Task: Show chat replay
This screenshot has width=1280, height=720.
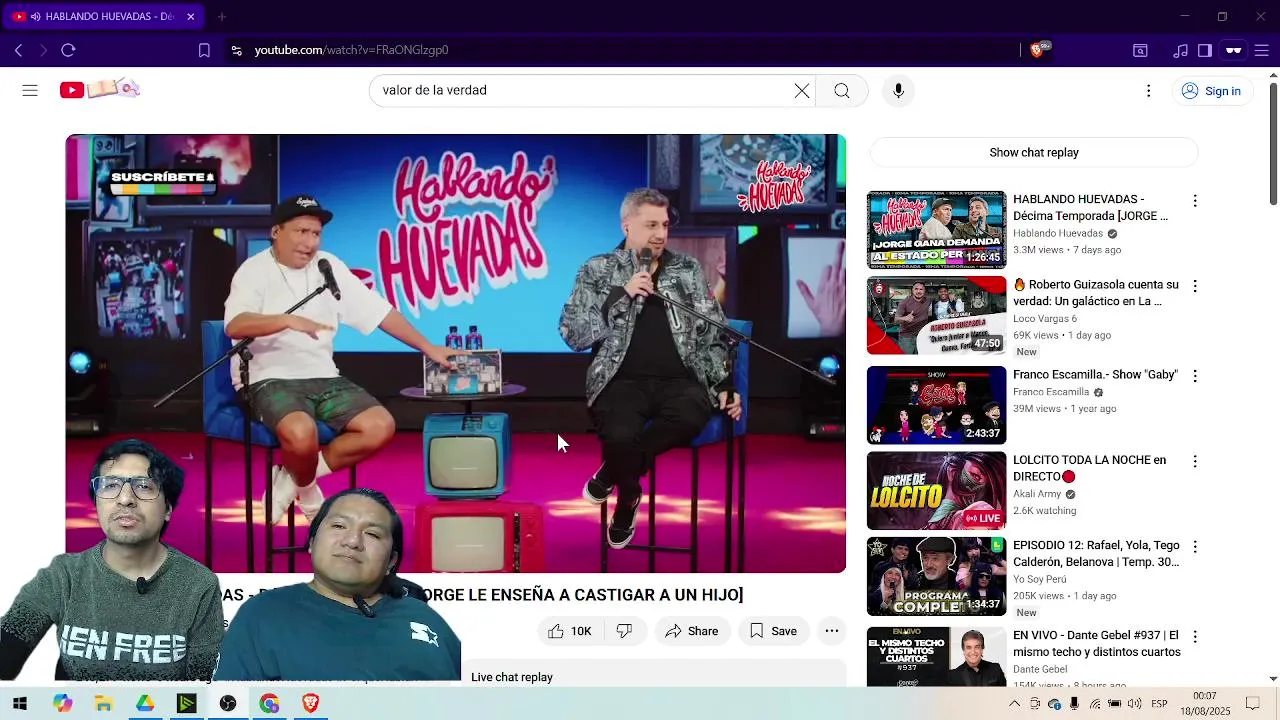Action: point(1034,153)
